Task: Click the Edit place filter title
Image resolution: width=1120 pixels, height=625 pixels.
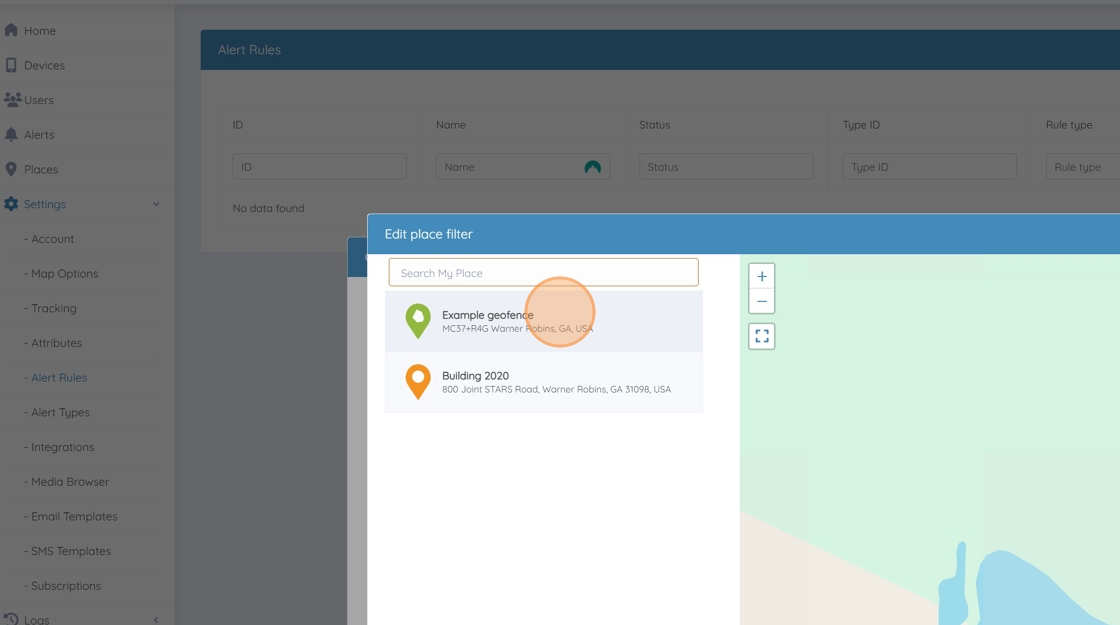Action: (x=429, y=234)
